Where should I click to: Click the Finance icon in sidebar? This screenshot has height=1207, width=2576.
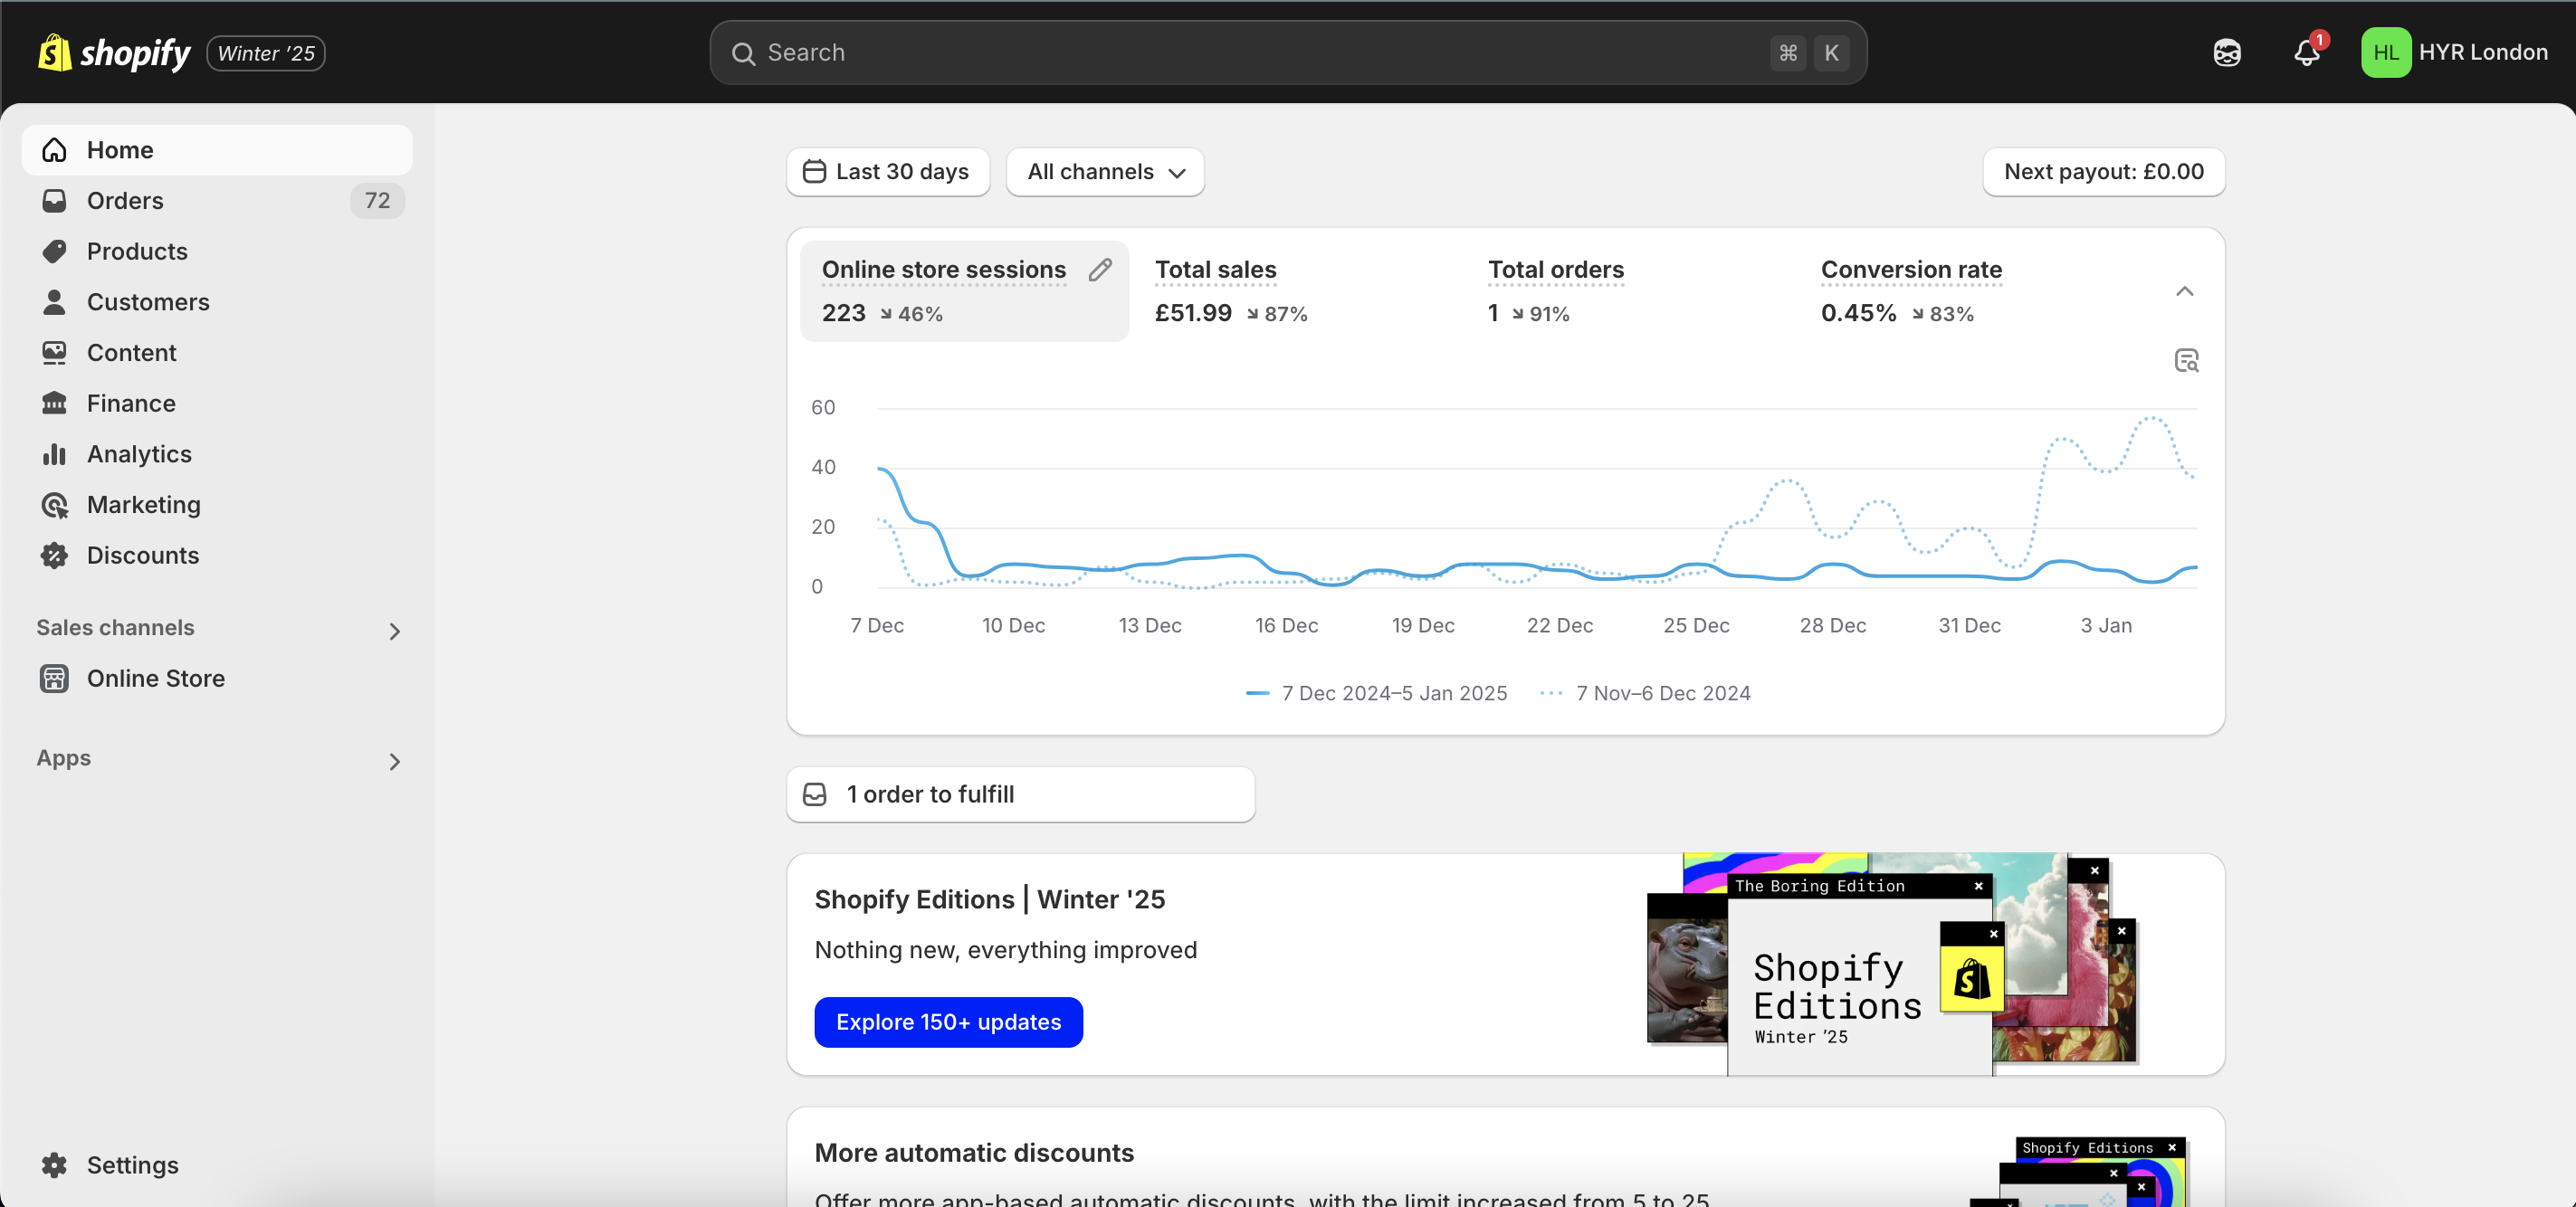pos(56,403)
